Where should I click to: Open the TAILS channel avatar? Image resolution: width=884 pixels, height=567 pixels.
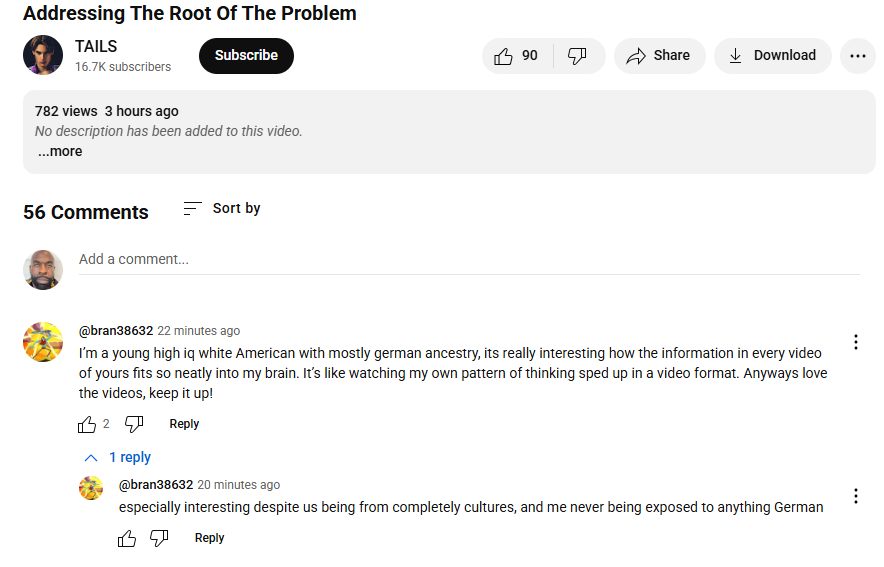click(x=43, y=55)
